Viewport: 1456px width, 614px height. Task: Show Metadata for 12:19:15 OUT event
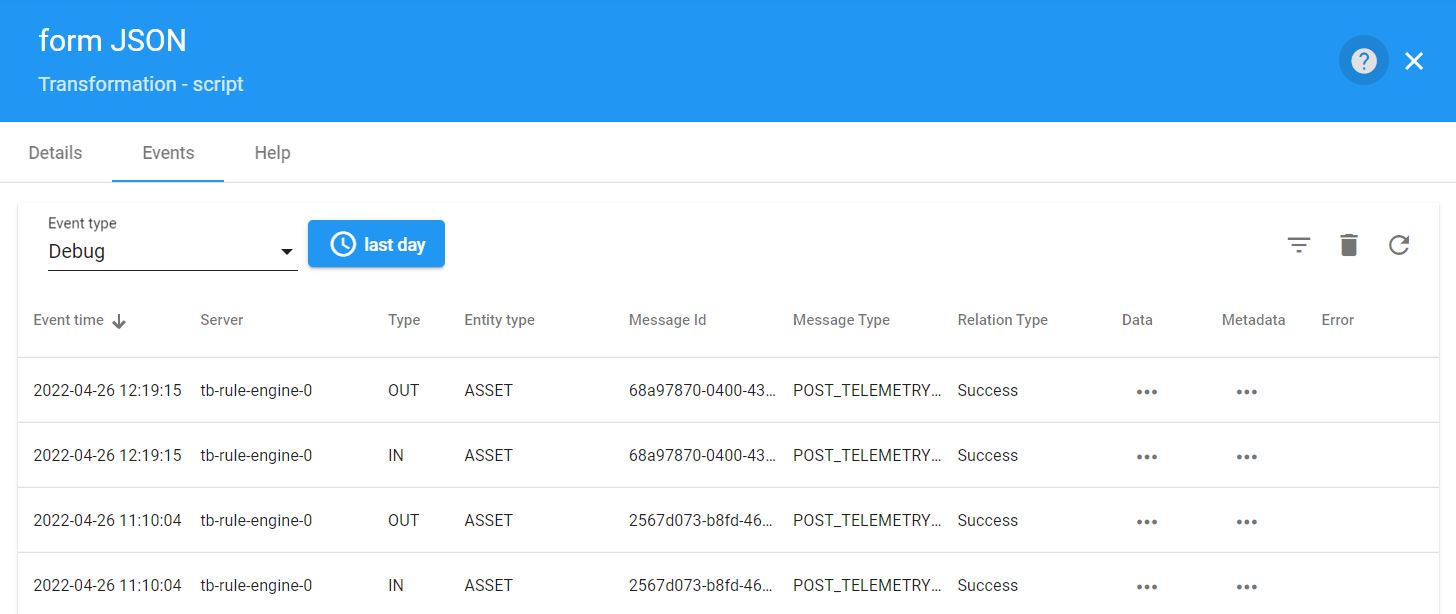[x=1246, y=391]
